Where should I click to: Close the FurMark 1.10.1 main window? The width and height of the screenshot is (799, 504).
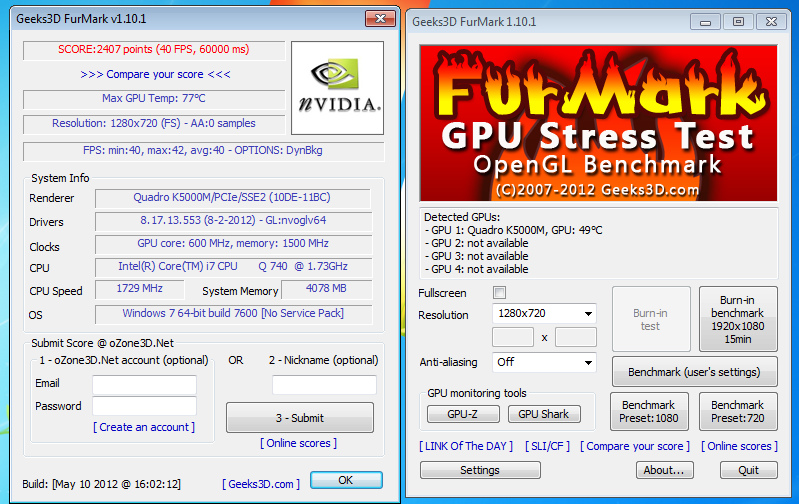coord(771,22)
